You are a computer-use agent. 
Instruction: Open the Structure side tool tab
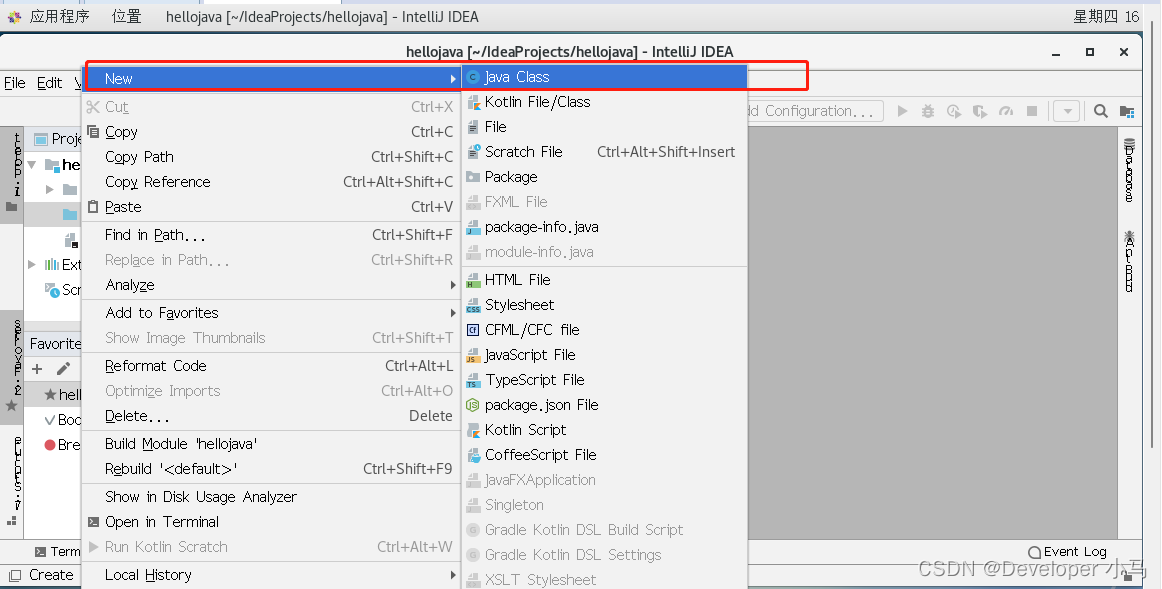12,482
